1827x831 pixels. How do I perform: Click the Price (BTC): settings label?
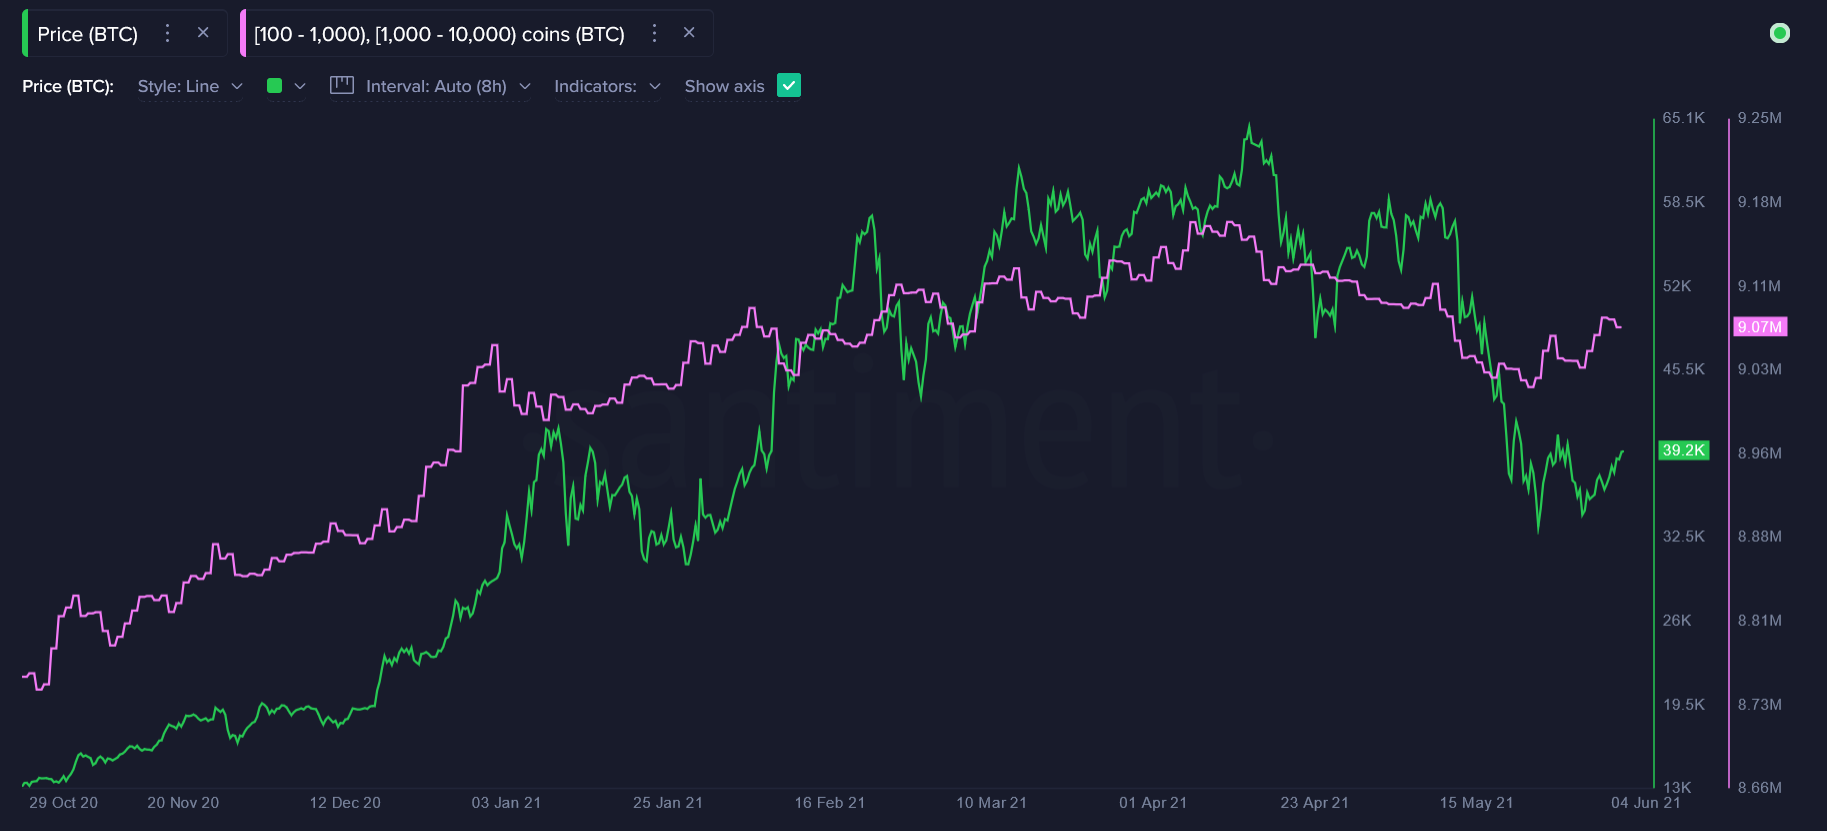[68, 86]
